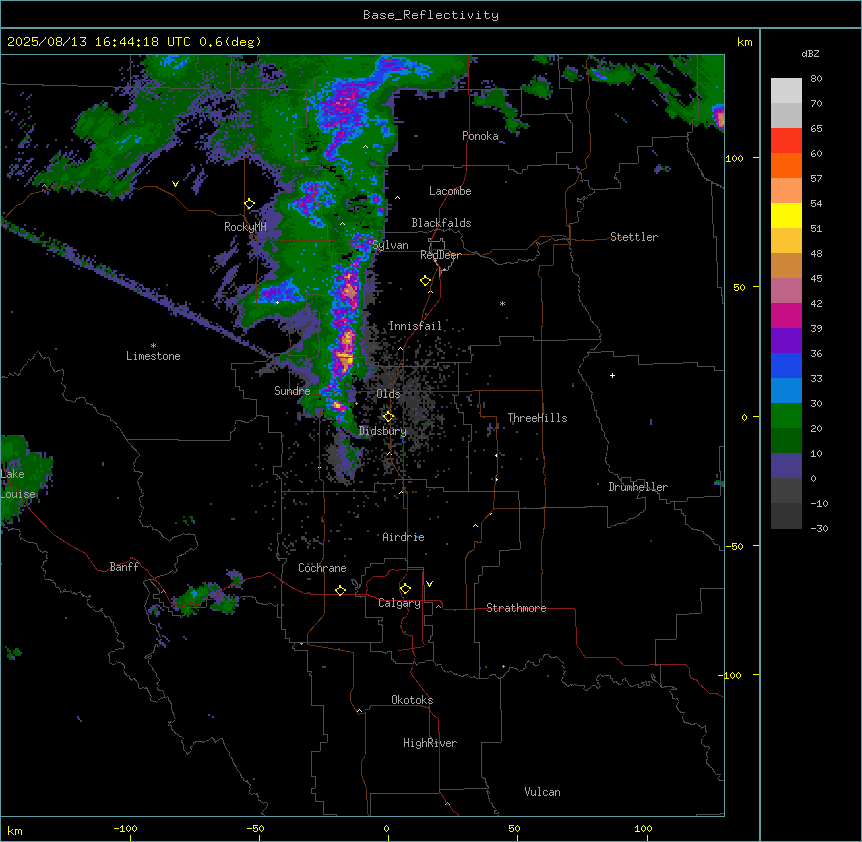Click the Stettler label
This screenshot has height=842, width=862.
tap(634, 237)
